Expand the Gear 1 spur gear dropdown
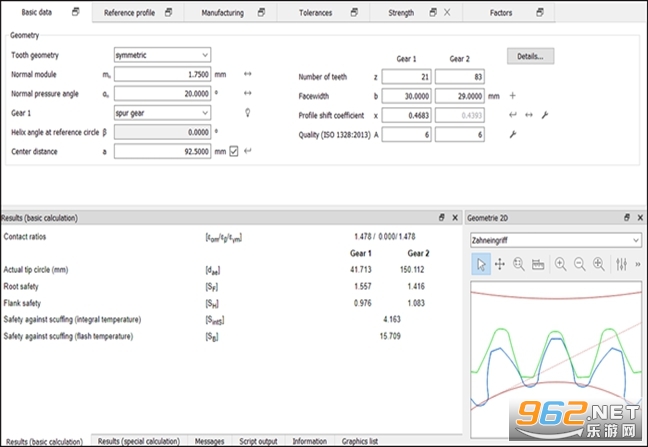This screenshot has height=447, width=648. (x=162, y=113)
